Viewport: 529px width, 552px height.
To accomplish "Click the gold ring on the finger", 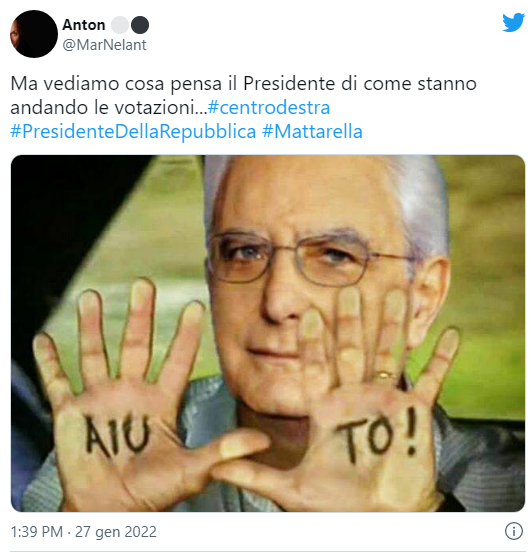I will (x=385, y=375).
